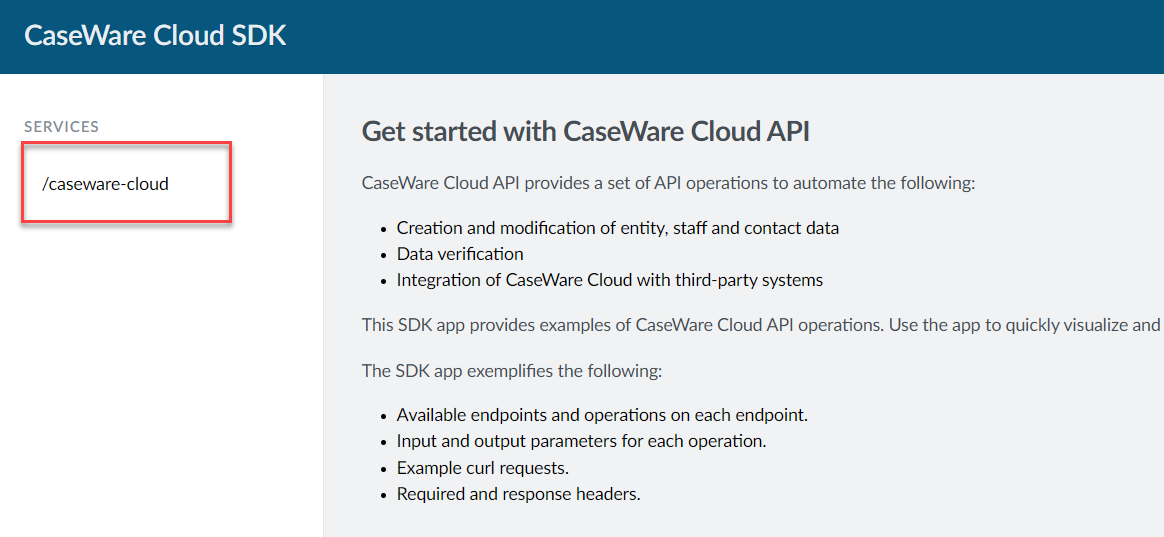Click the 'Input and output parameters' bullet

[581, 441]
